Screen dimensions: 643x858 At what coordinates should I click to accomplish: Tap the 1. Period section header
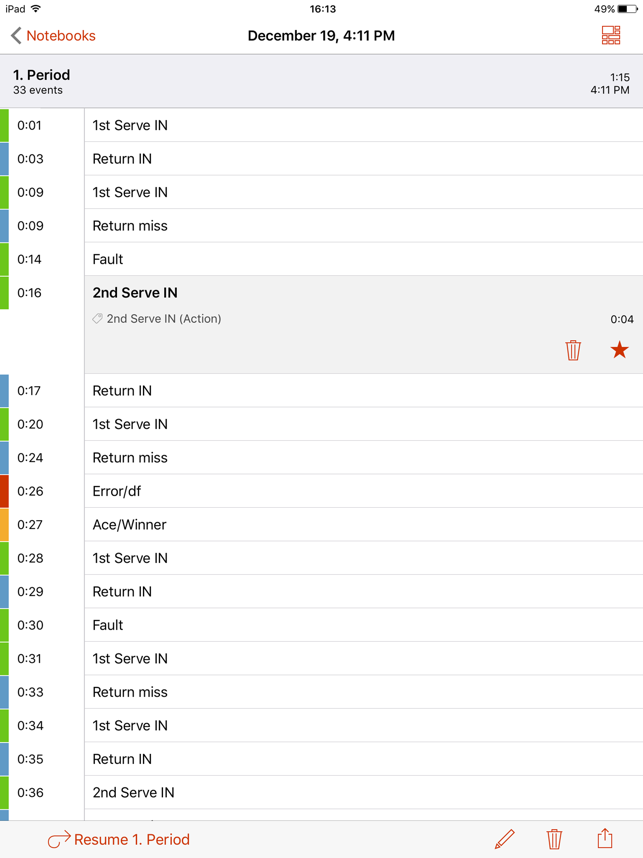click(321, 81)
